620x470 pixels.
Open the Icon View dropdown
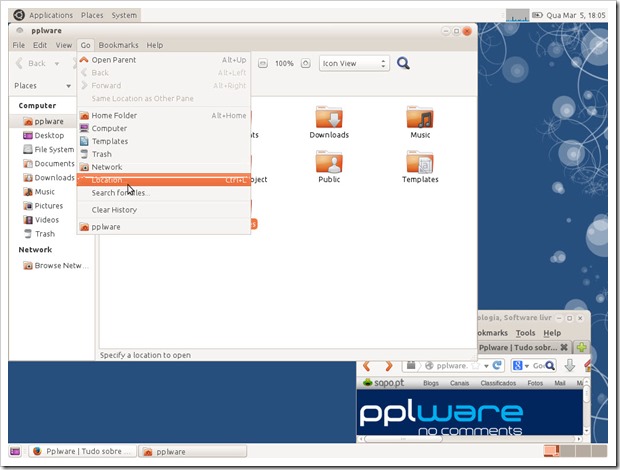[x=354, y=63]
